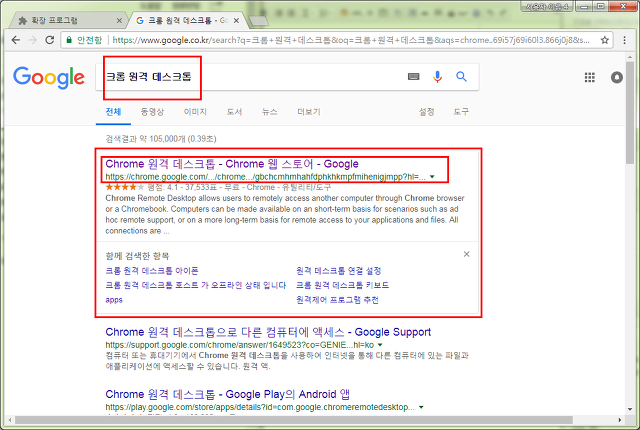Open Chrome 원격 데스크톱 Chrome 웹 스토어 result
The image size is (640, 430).
(232, 164)
